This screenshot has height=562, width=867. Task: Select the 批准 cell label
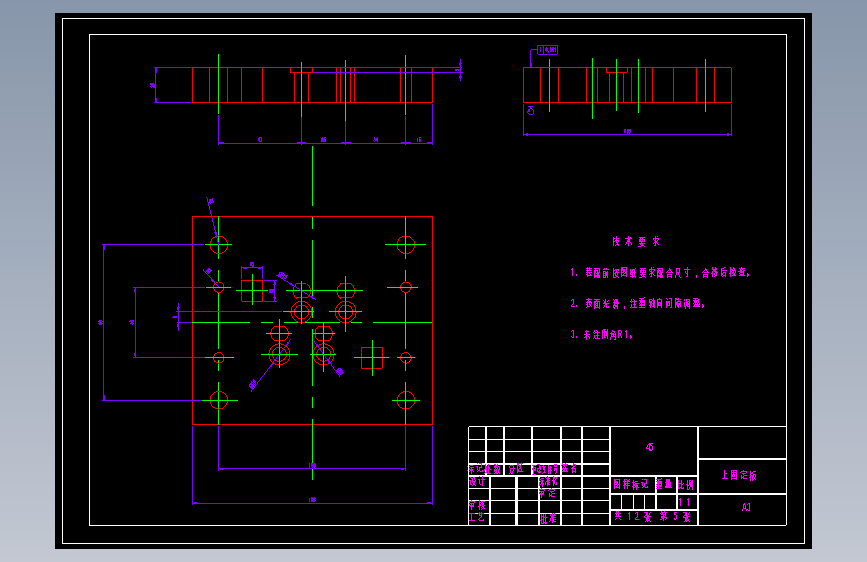pos(549,519)
